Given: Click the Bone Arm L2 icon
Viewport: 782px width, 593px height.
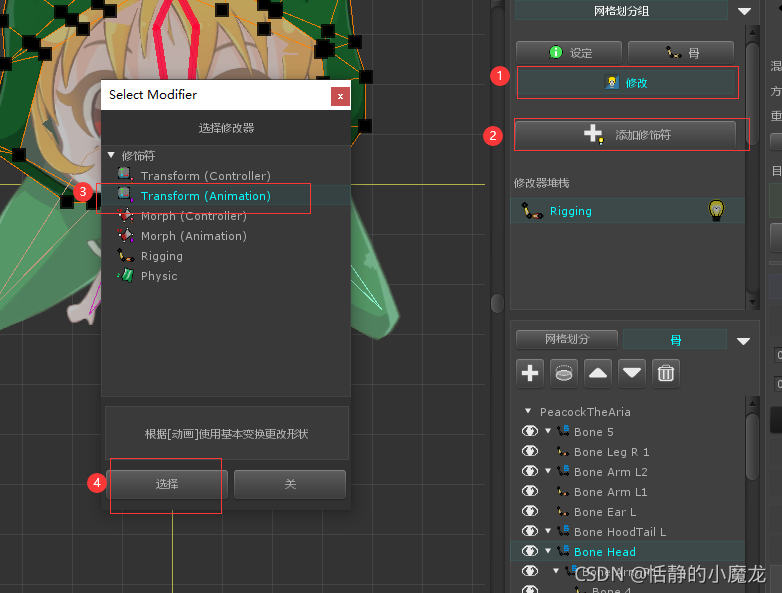Looking at the screenshot, I should pyautogui.click(x=564, y=470).
